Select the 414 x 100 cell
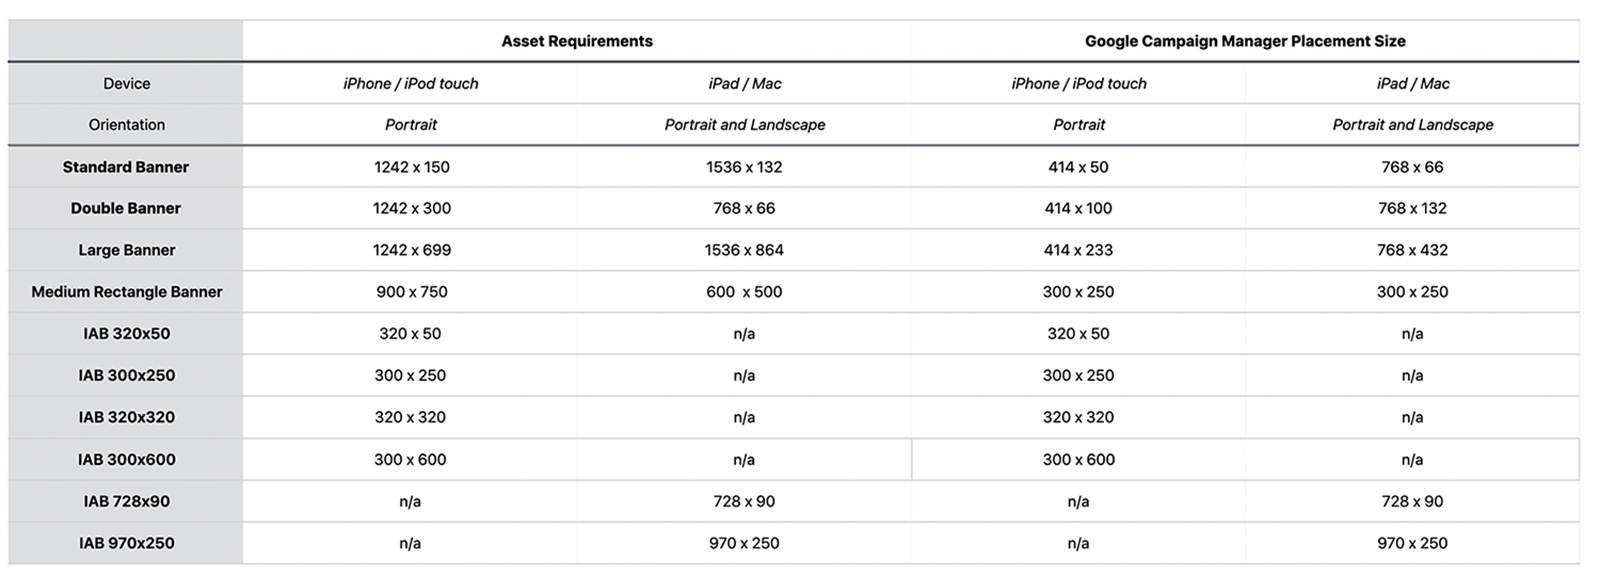 1078,208
